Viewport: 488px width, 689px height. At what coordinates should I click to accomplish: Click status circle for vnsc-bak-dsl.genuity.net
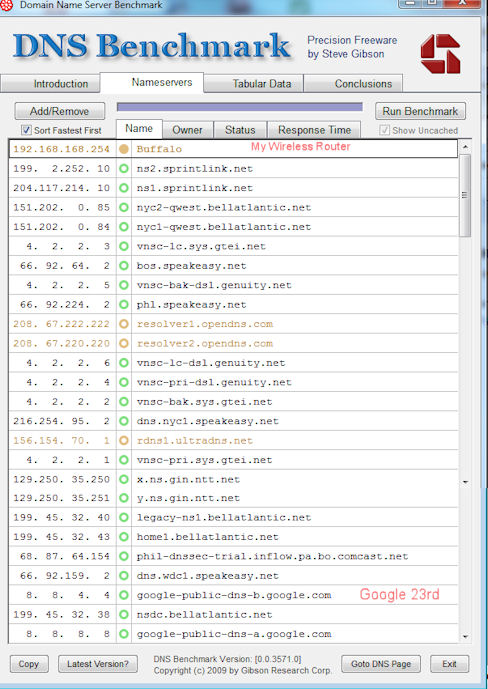[x=124, y=285]
